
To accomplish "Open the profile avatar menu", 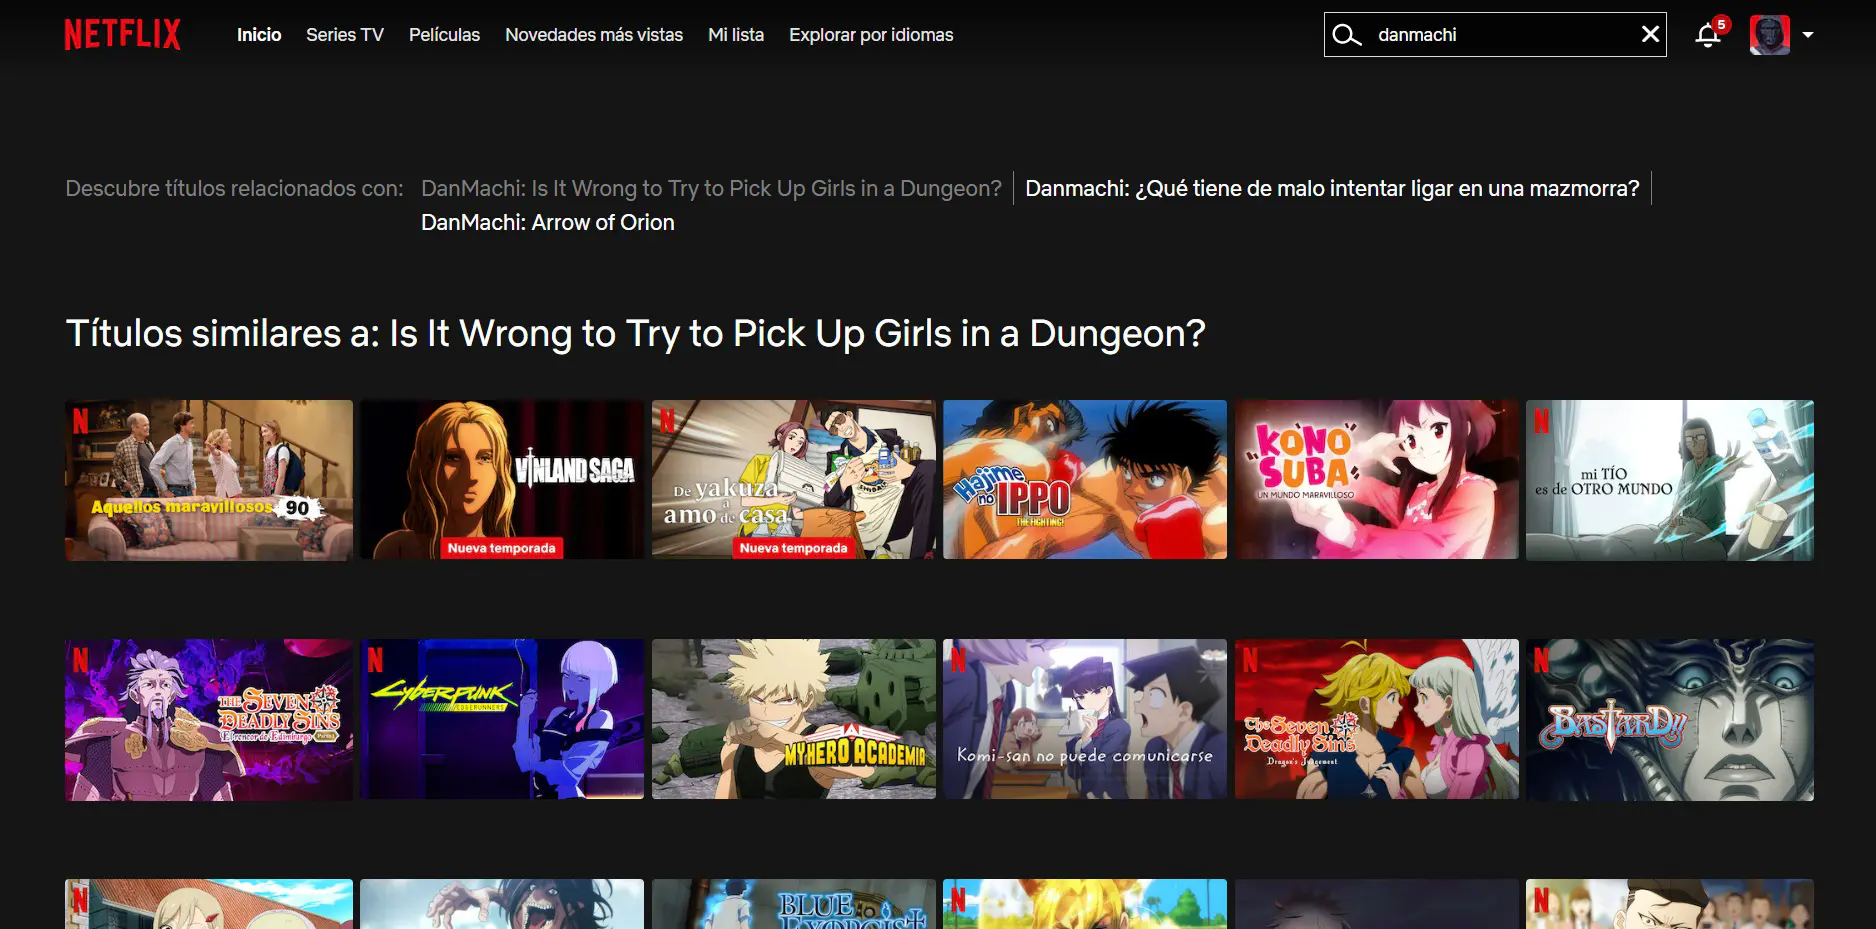I will click(1769, 35).
